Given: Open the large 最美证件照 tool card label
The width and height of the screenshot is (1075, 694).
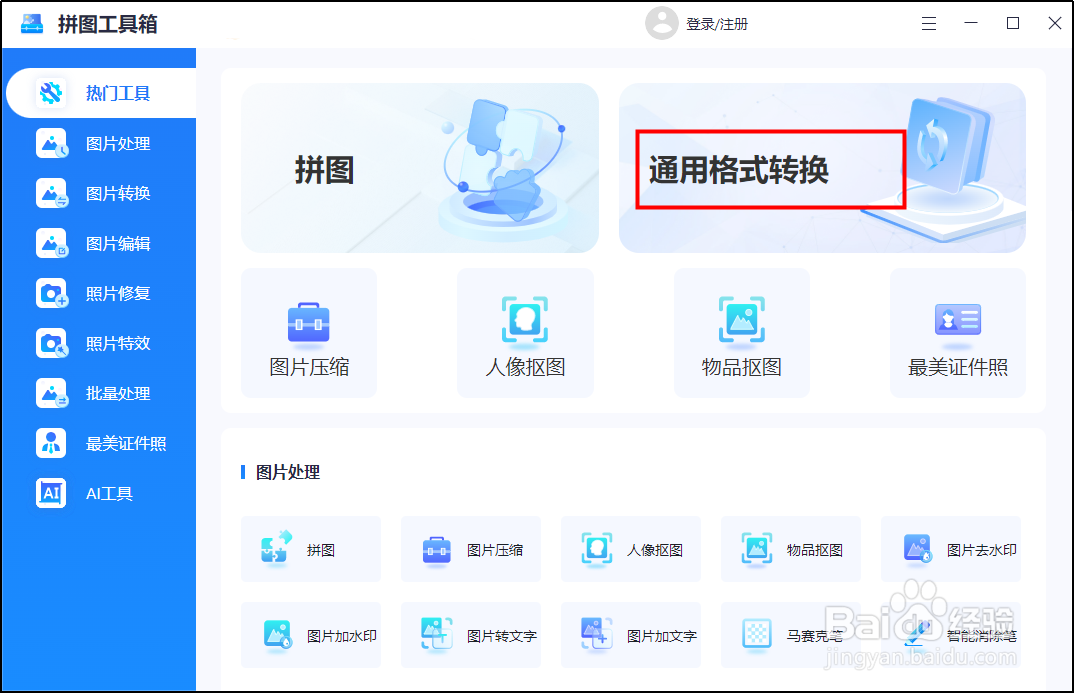Looking at the screenshot, I should [x=958, y=368].
